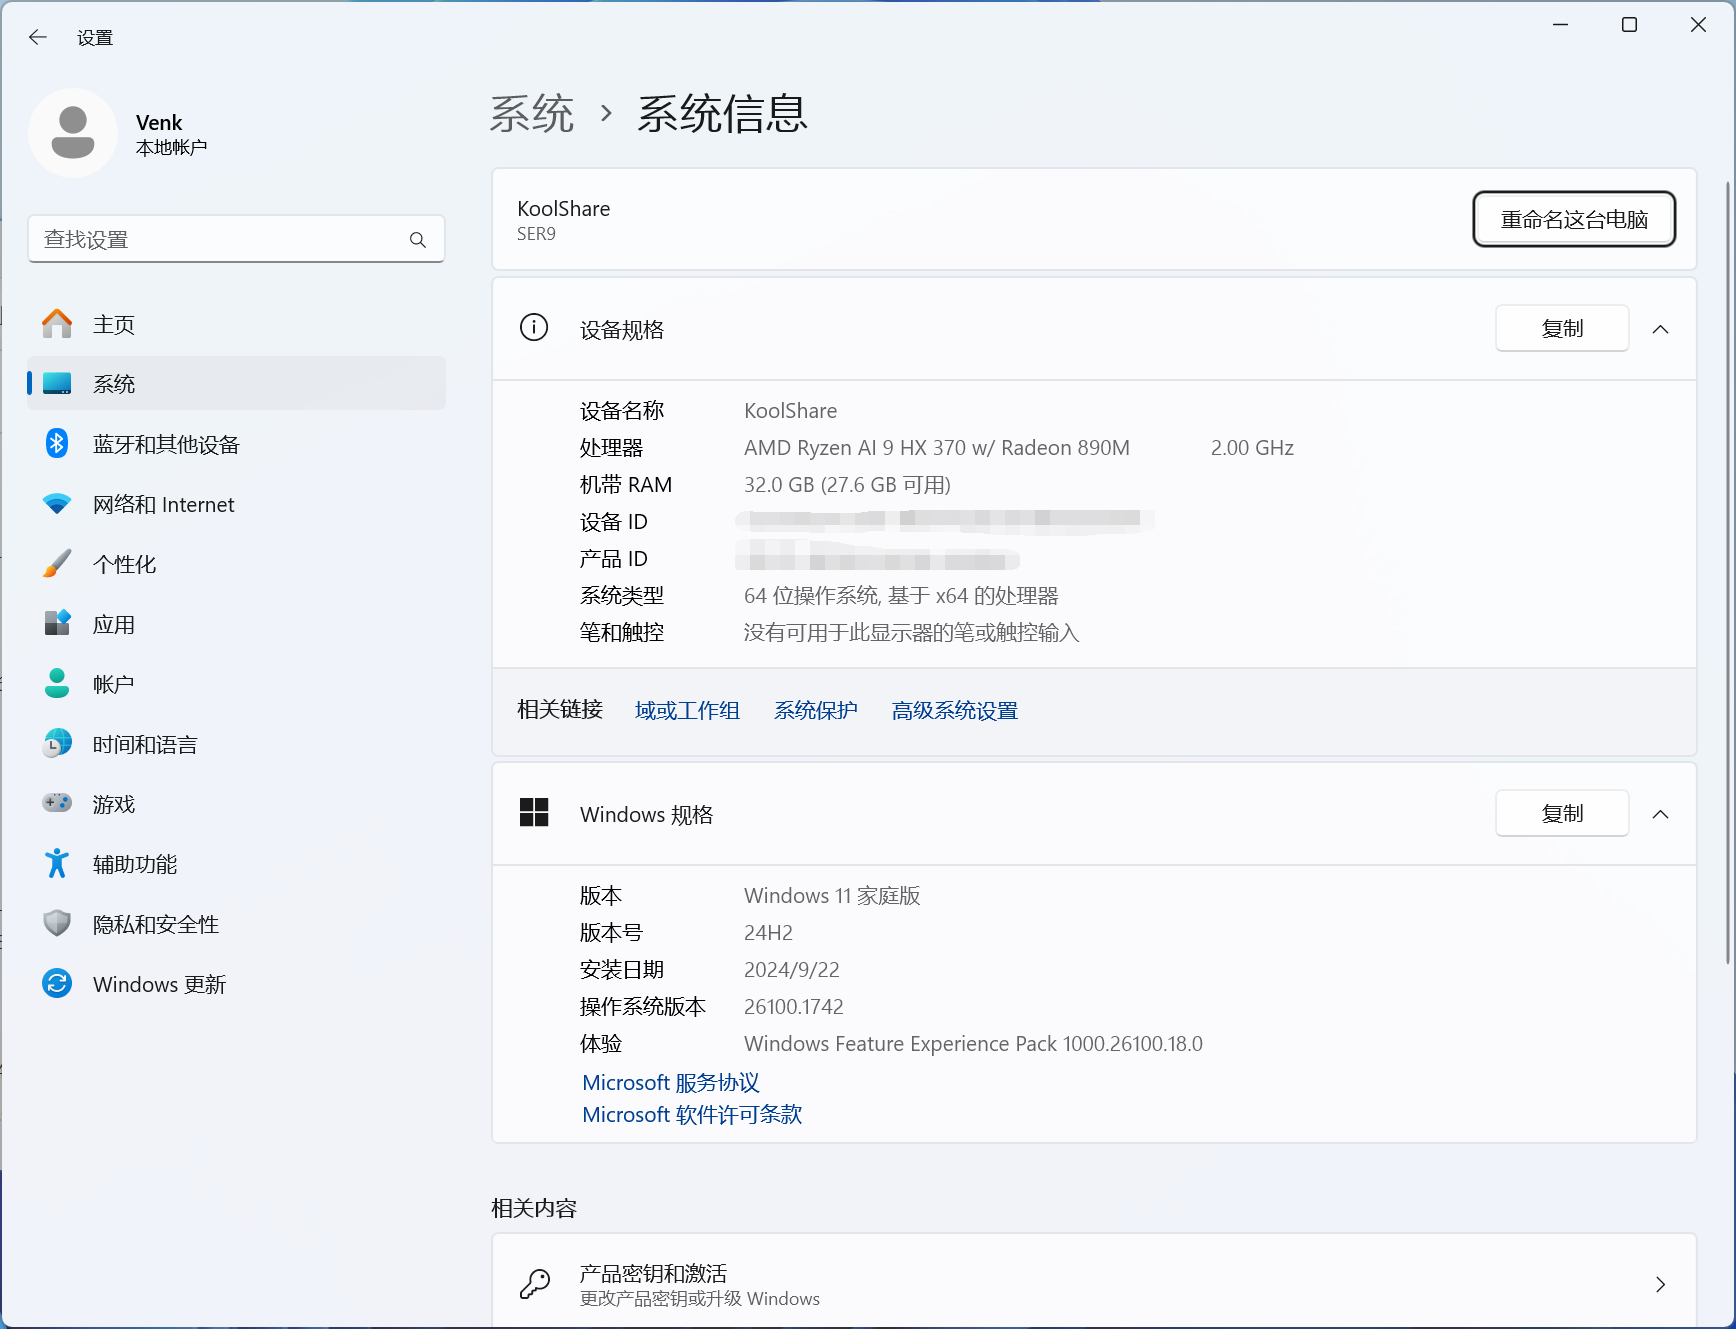1736x1329 pixels.
Task: Collapse the Windows 规格 section chevron
Action: (1660, 814)
